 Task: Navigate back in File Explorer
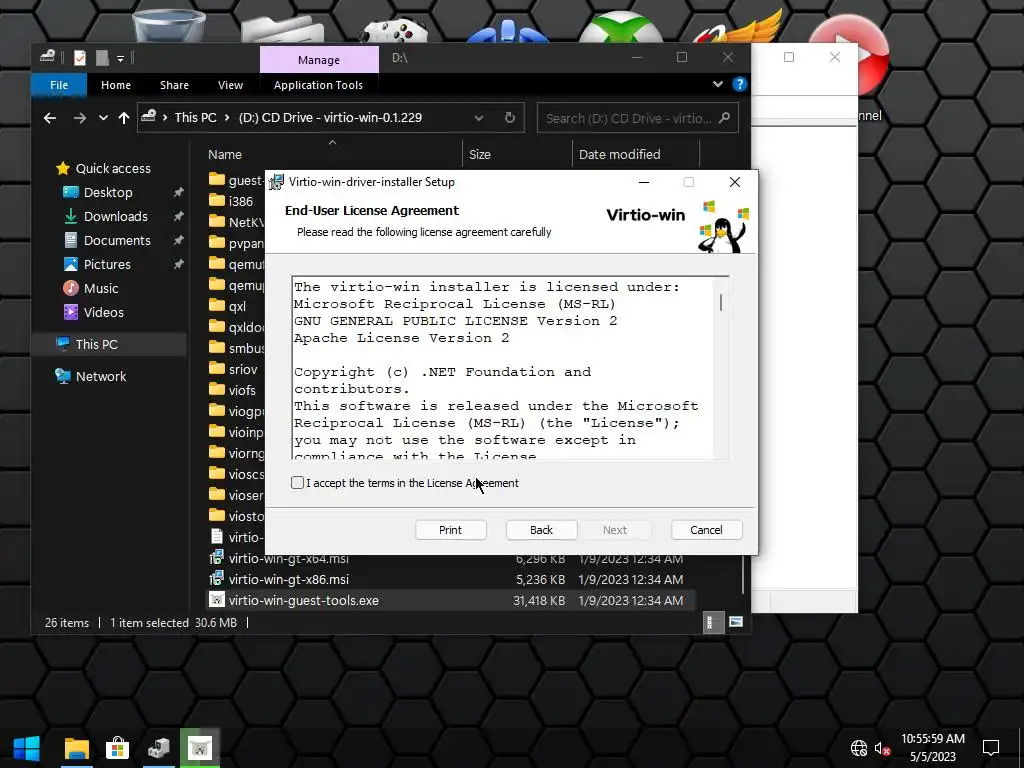pyautogui.click(x=50, y=118)
